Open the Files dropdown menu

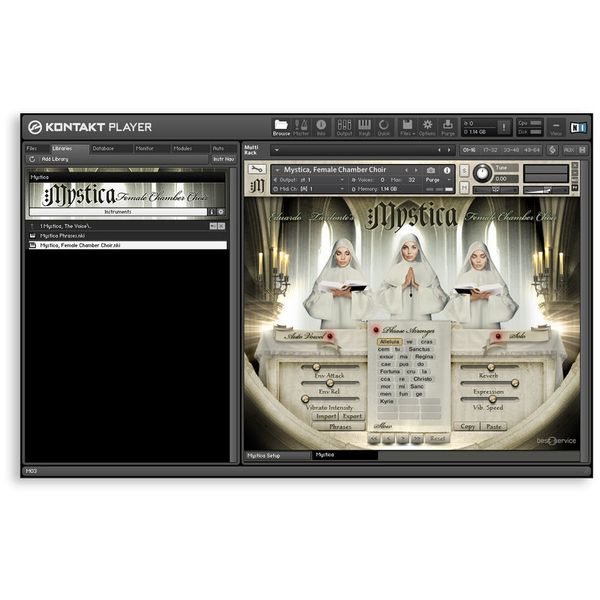[x=407, y=126]
